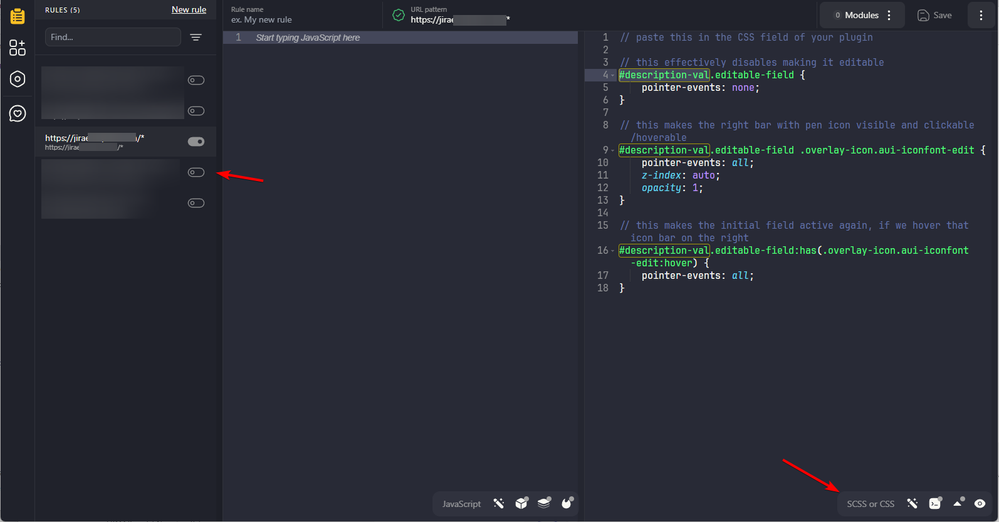The width and height of the screenshot is (999, 522).
Task: Open the modules grid icon in sidebar
Action: click(x=17, y=48)
